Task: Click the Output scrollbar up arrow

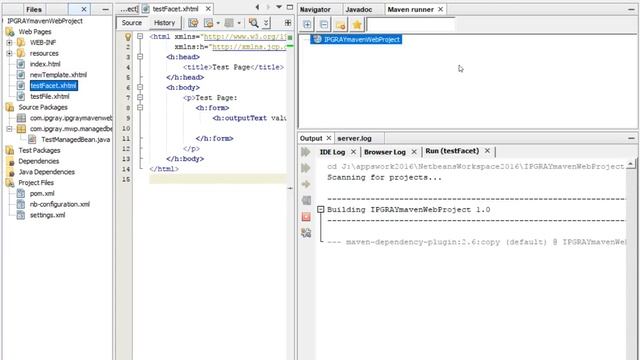Action: 631,164
